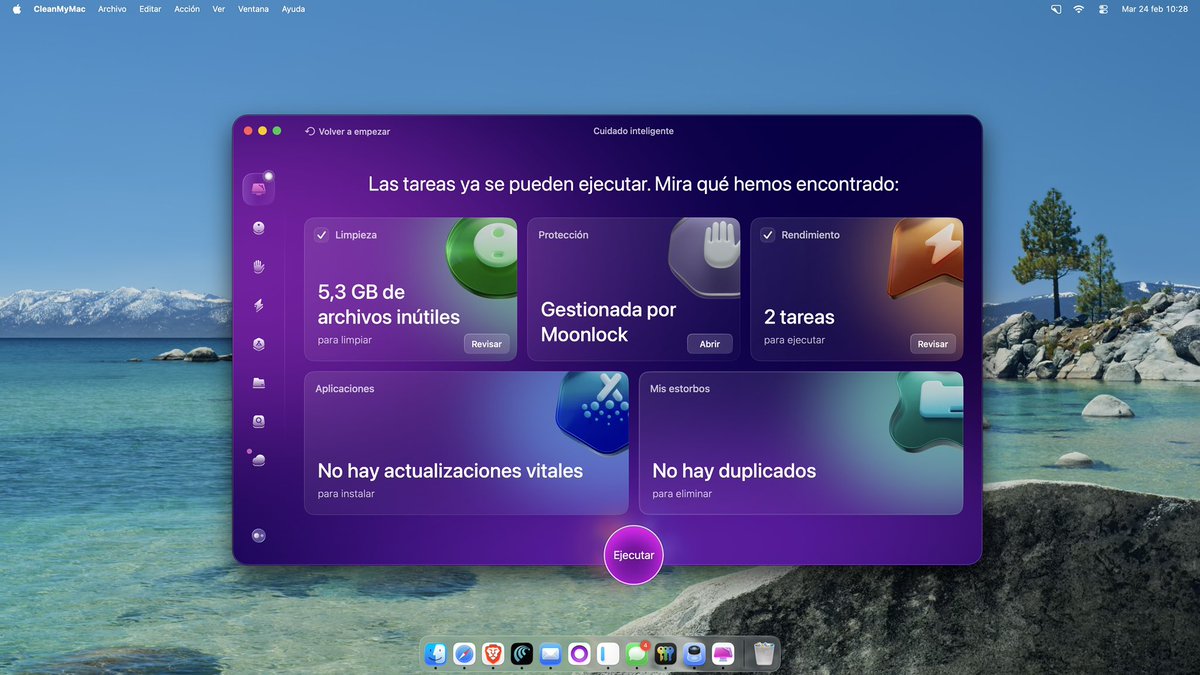Screen dimensions: 1200x675
Task: Launch Safari from the Dock
Action: pyautogui.click(x=464, y=654)
